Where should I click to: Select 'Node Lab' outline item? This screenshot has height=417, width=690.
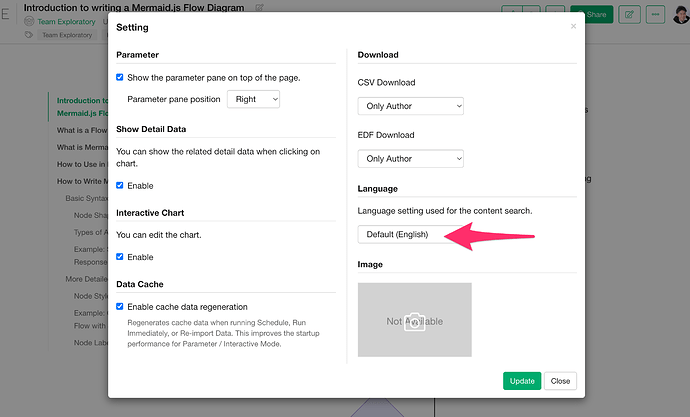pyautogui.click(x=91, y=343)
